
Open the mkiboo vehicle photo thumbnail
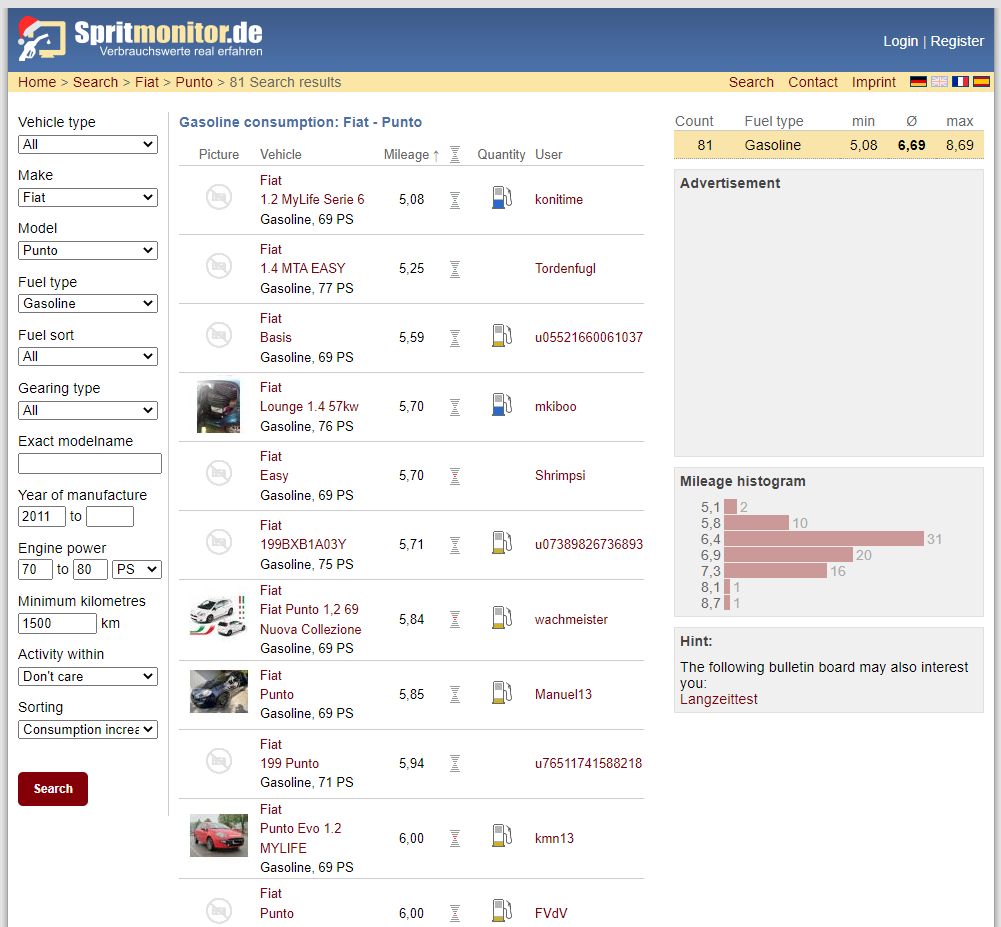[x=218, y=407]
